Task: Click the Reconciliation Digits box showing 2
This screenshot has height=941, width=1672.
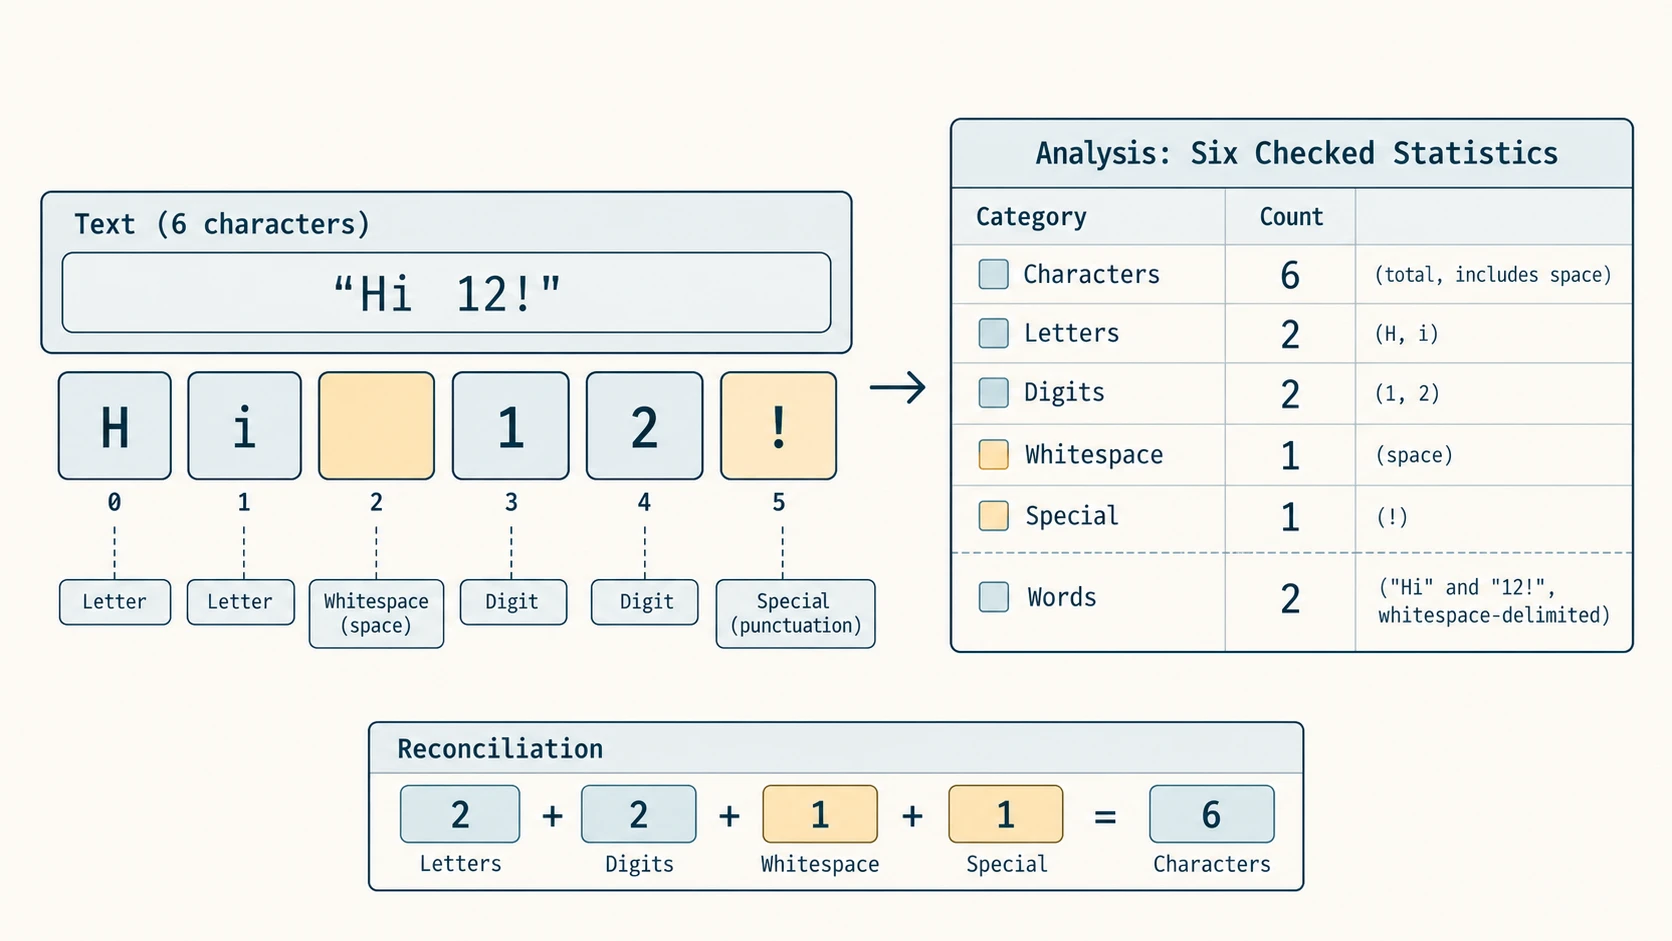Action: click(638, 814)
